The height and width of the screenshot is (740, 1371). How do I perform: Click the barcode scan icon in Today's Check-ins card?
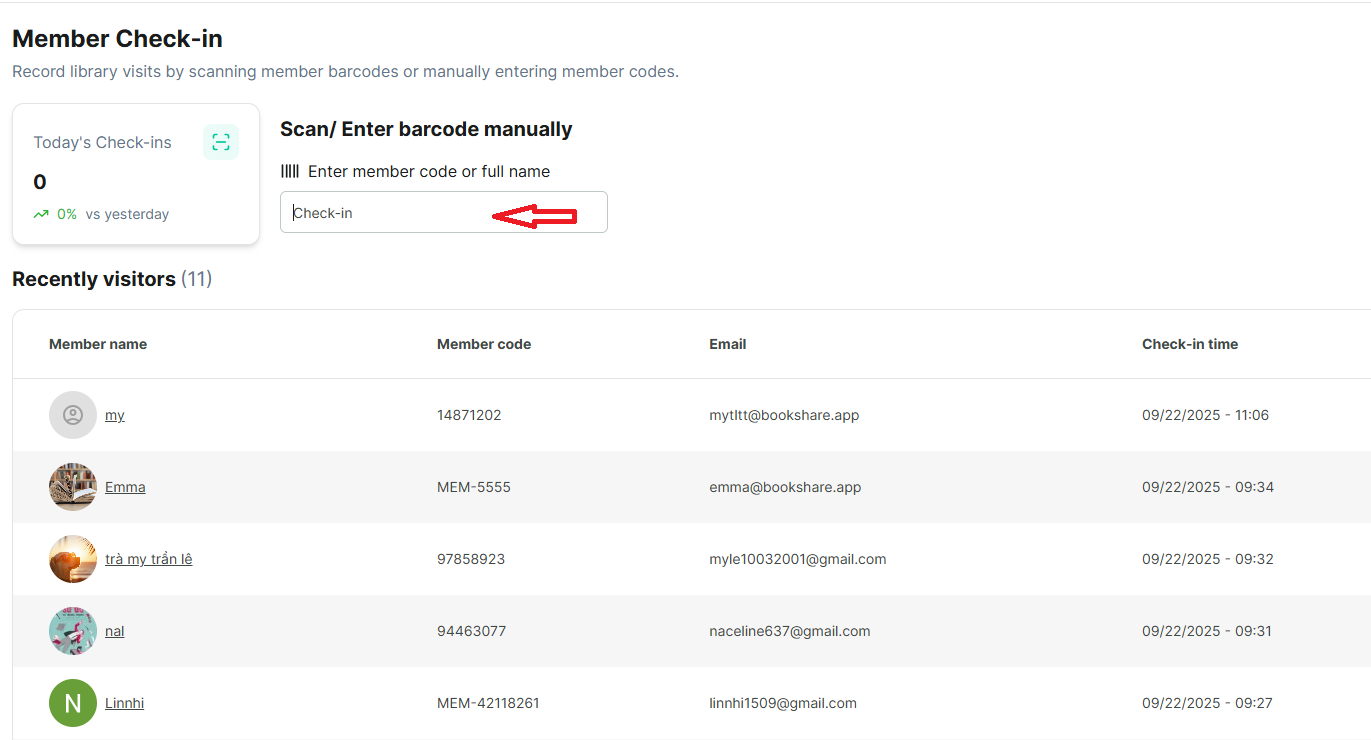click(221, 142)
